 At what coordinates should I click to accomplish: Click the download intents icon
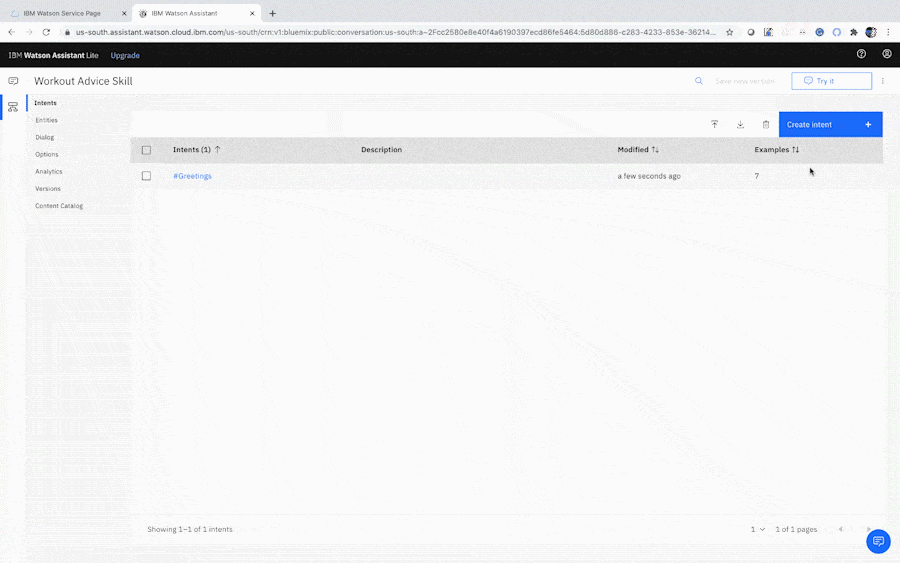pyautogui.click(x=740, y=124)
